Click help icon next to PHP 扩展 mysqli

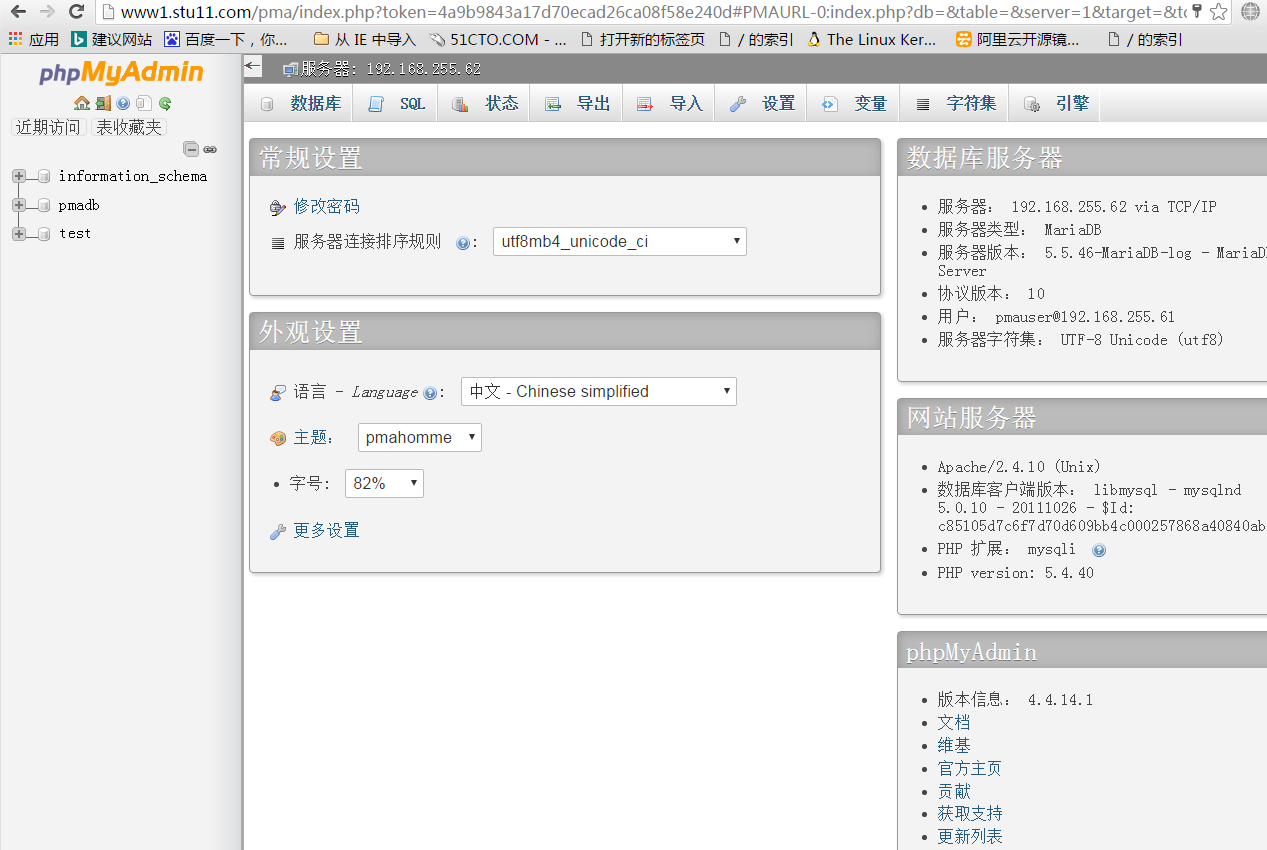[x=1099, y=550]
